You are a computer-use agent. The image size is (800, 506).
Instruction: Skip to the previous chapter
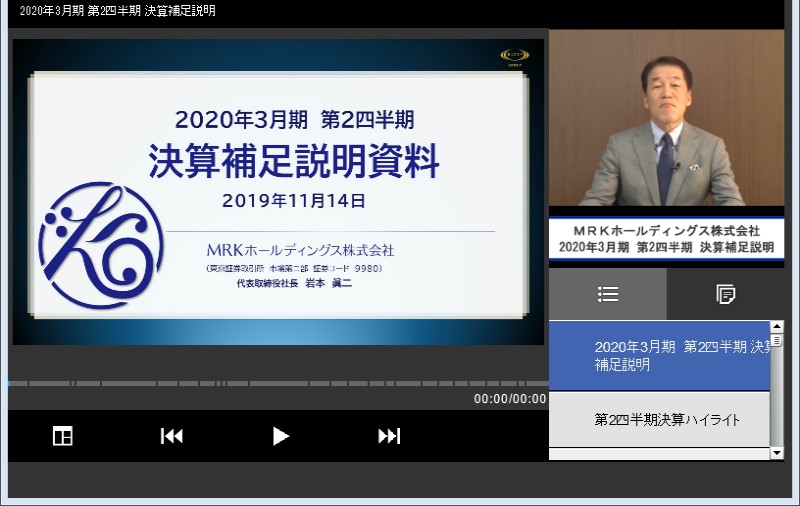tap(172, 436)
